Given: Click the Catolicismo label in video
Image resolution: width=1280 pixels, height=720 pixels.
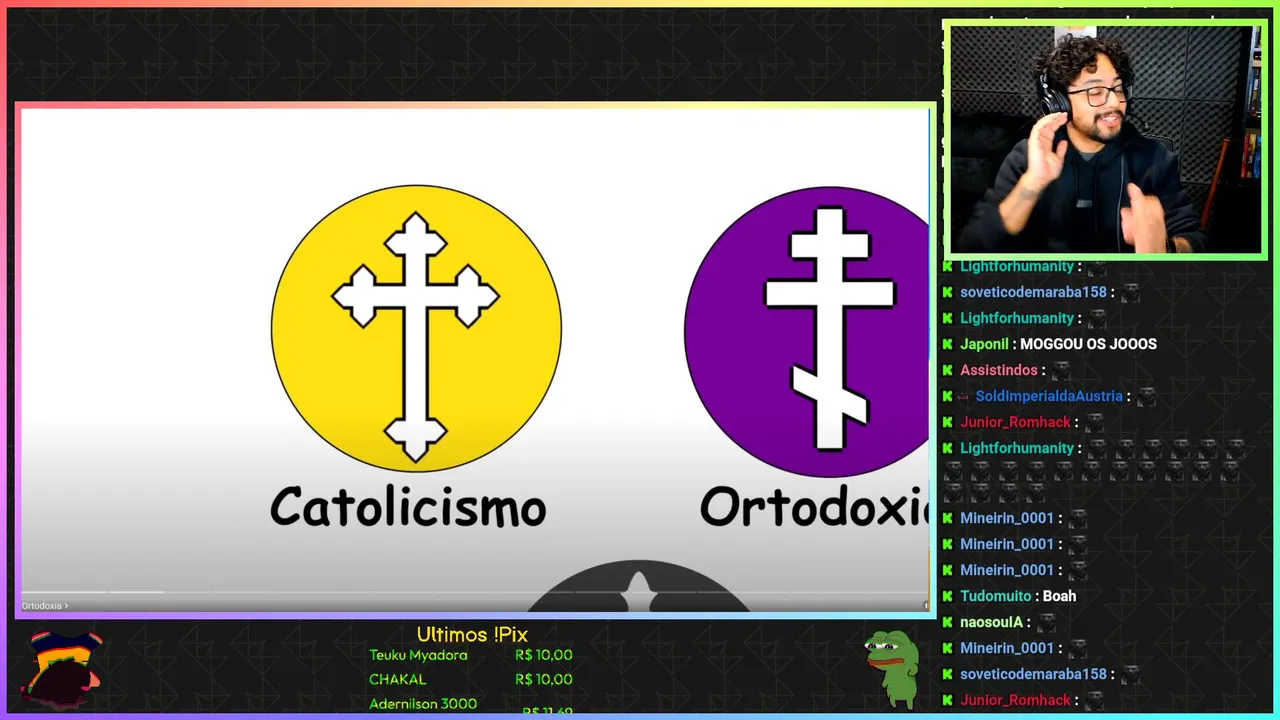Looking at the screenshot, I should (x=408, y=507).
